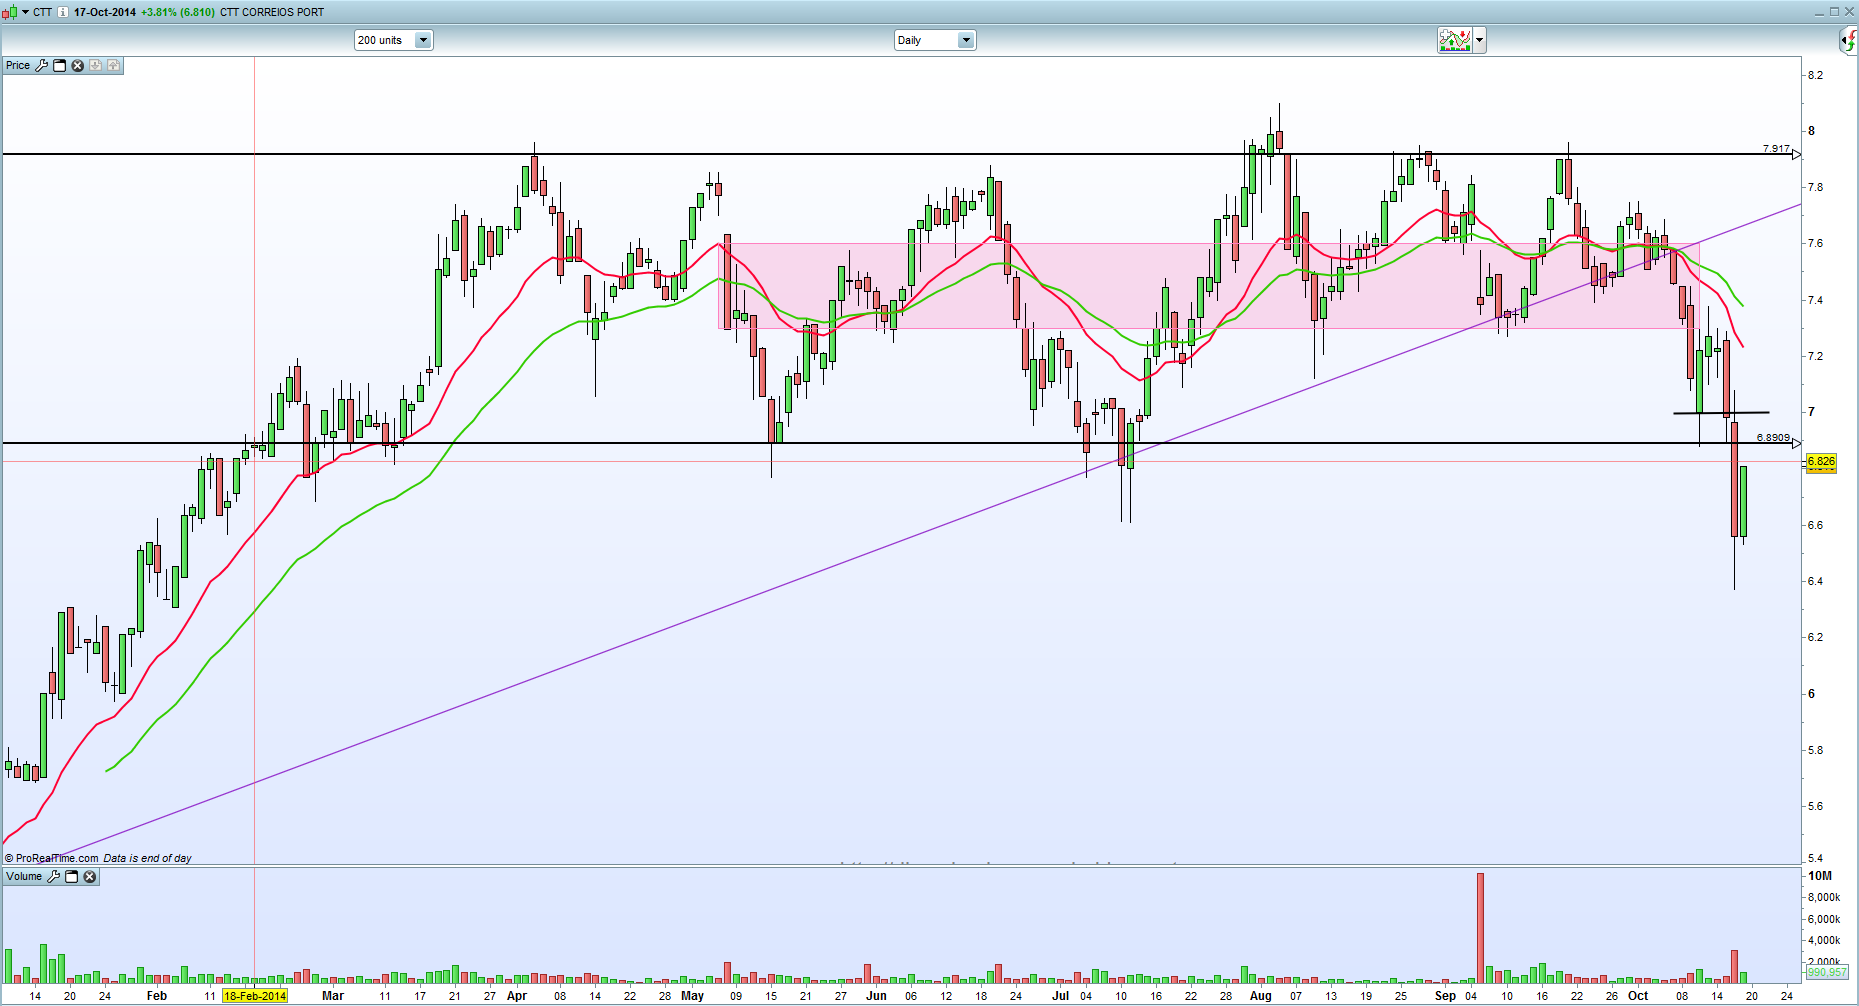Open Volume panel wrench settings
This screenshot has width=1859, height=1006.
(x=54, y=876)
